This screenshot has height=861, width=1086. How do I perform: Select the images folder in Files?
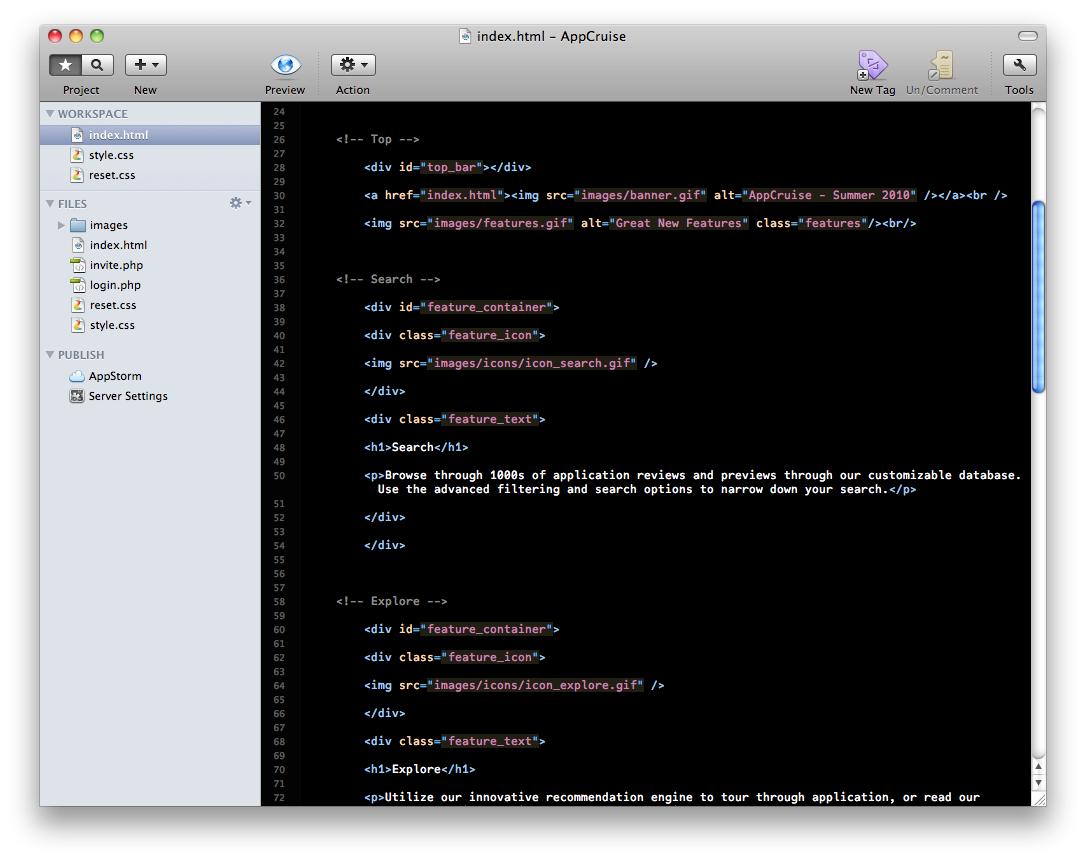[150, 225]
